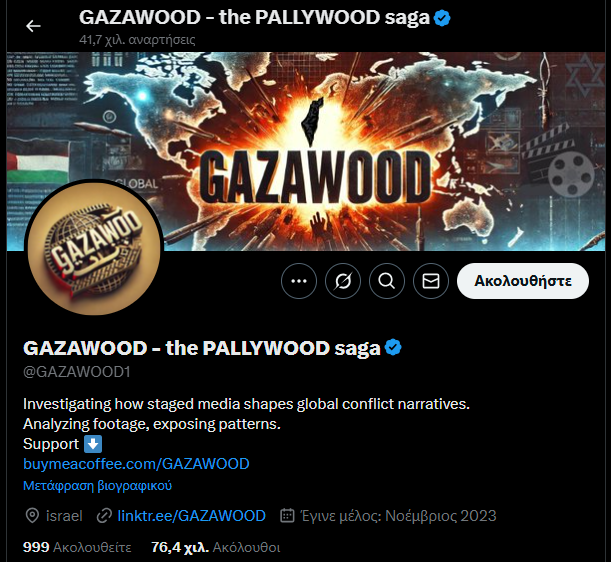Click the verified badge in the header title

pos(442,18)
